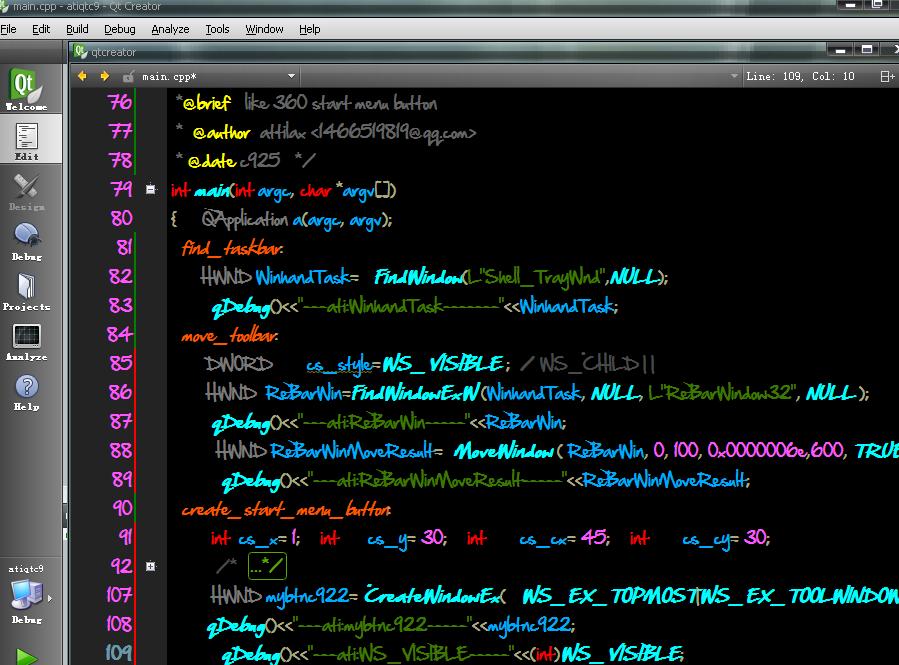Click WS_VISIBLE on line 85
This screenshot has height=665, width=899.
tap(443, 364)
